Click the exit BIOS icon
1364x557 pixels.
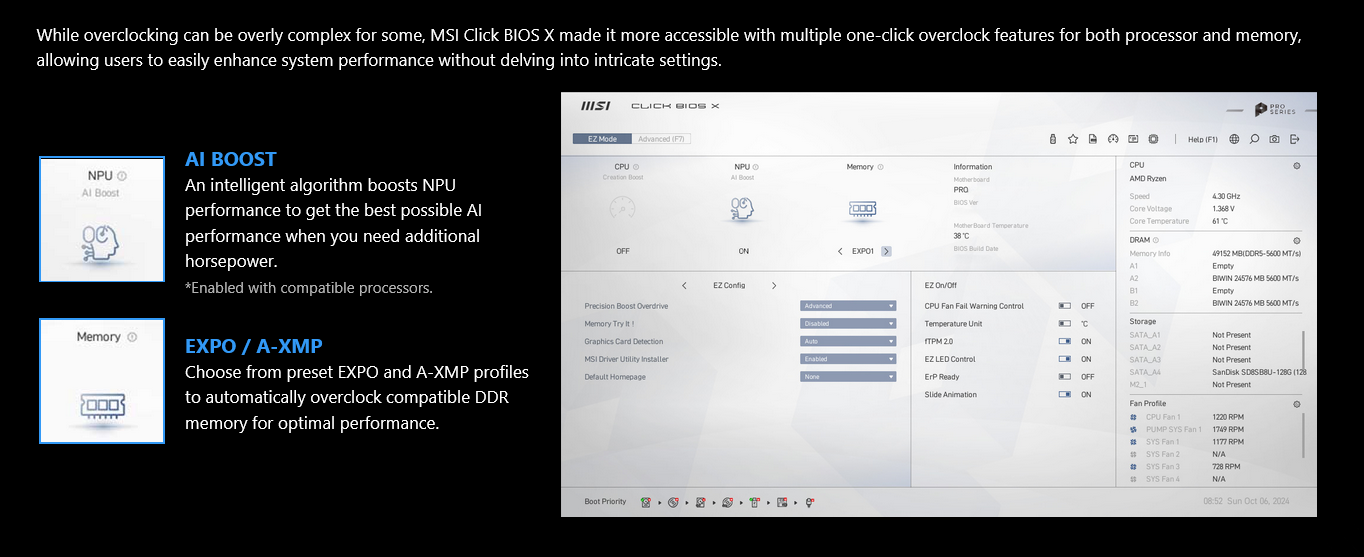point(1295,139)
